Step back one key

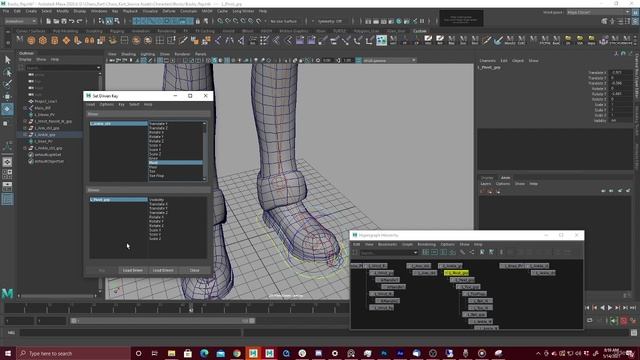click(x=595, y=308)
